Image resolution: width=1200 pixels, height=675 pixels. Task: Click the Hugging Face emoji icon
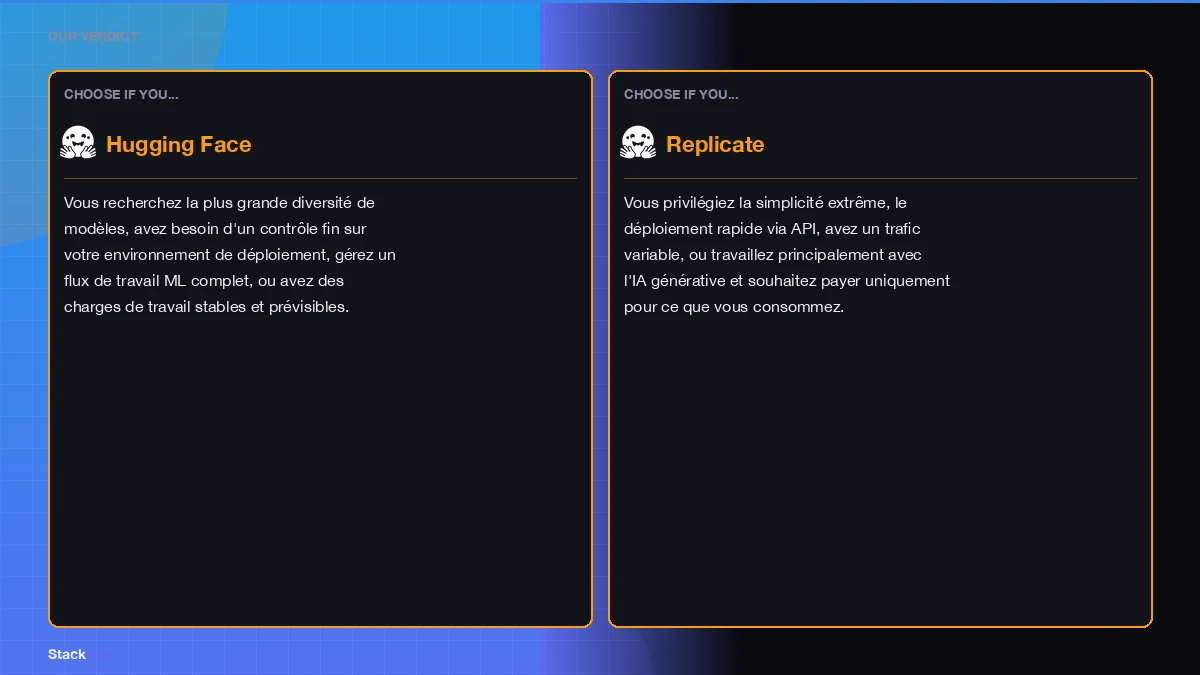point(78,143)
